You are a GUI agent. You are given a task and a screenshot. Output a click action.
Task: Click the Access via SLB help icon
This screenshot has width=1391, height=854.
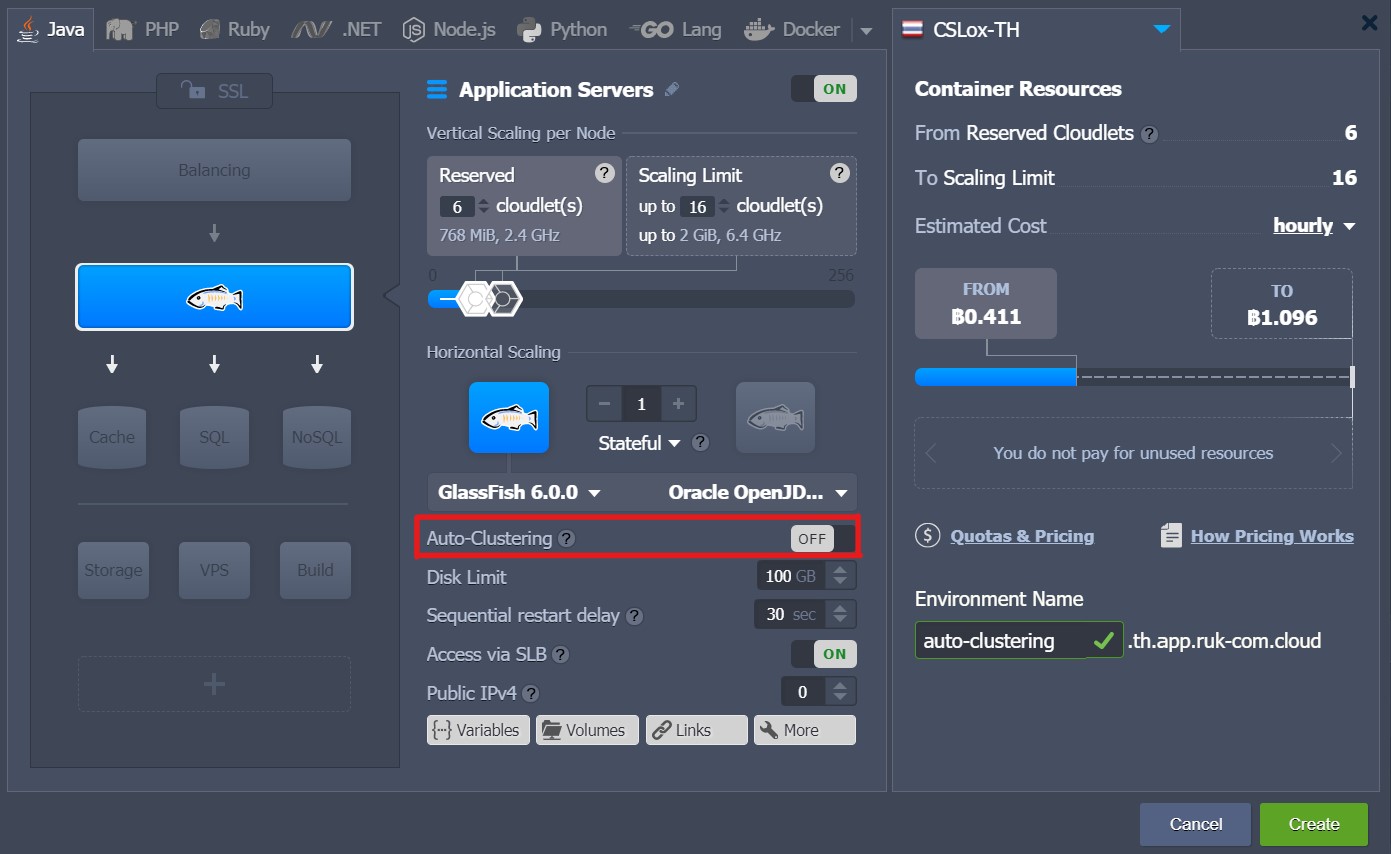[x=561, y=655]
